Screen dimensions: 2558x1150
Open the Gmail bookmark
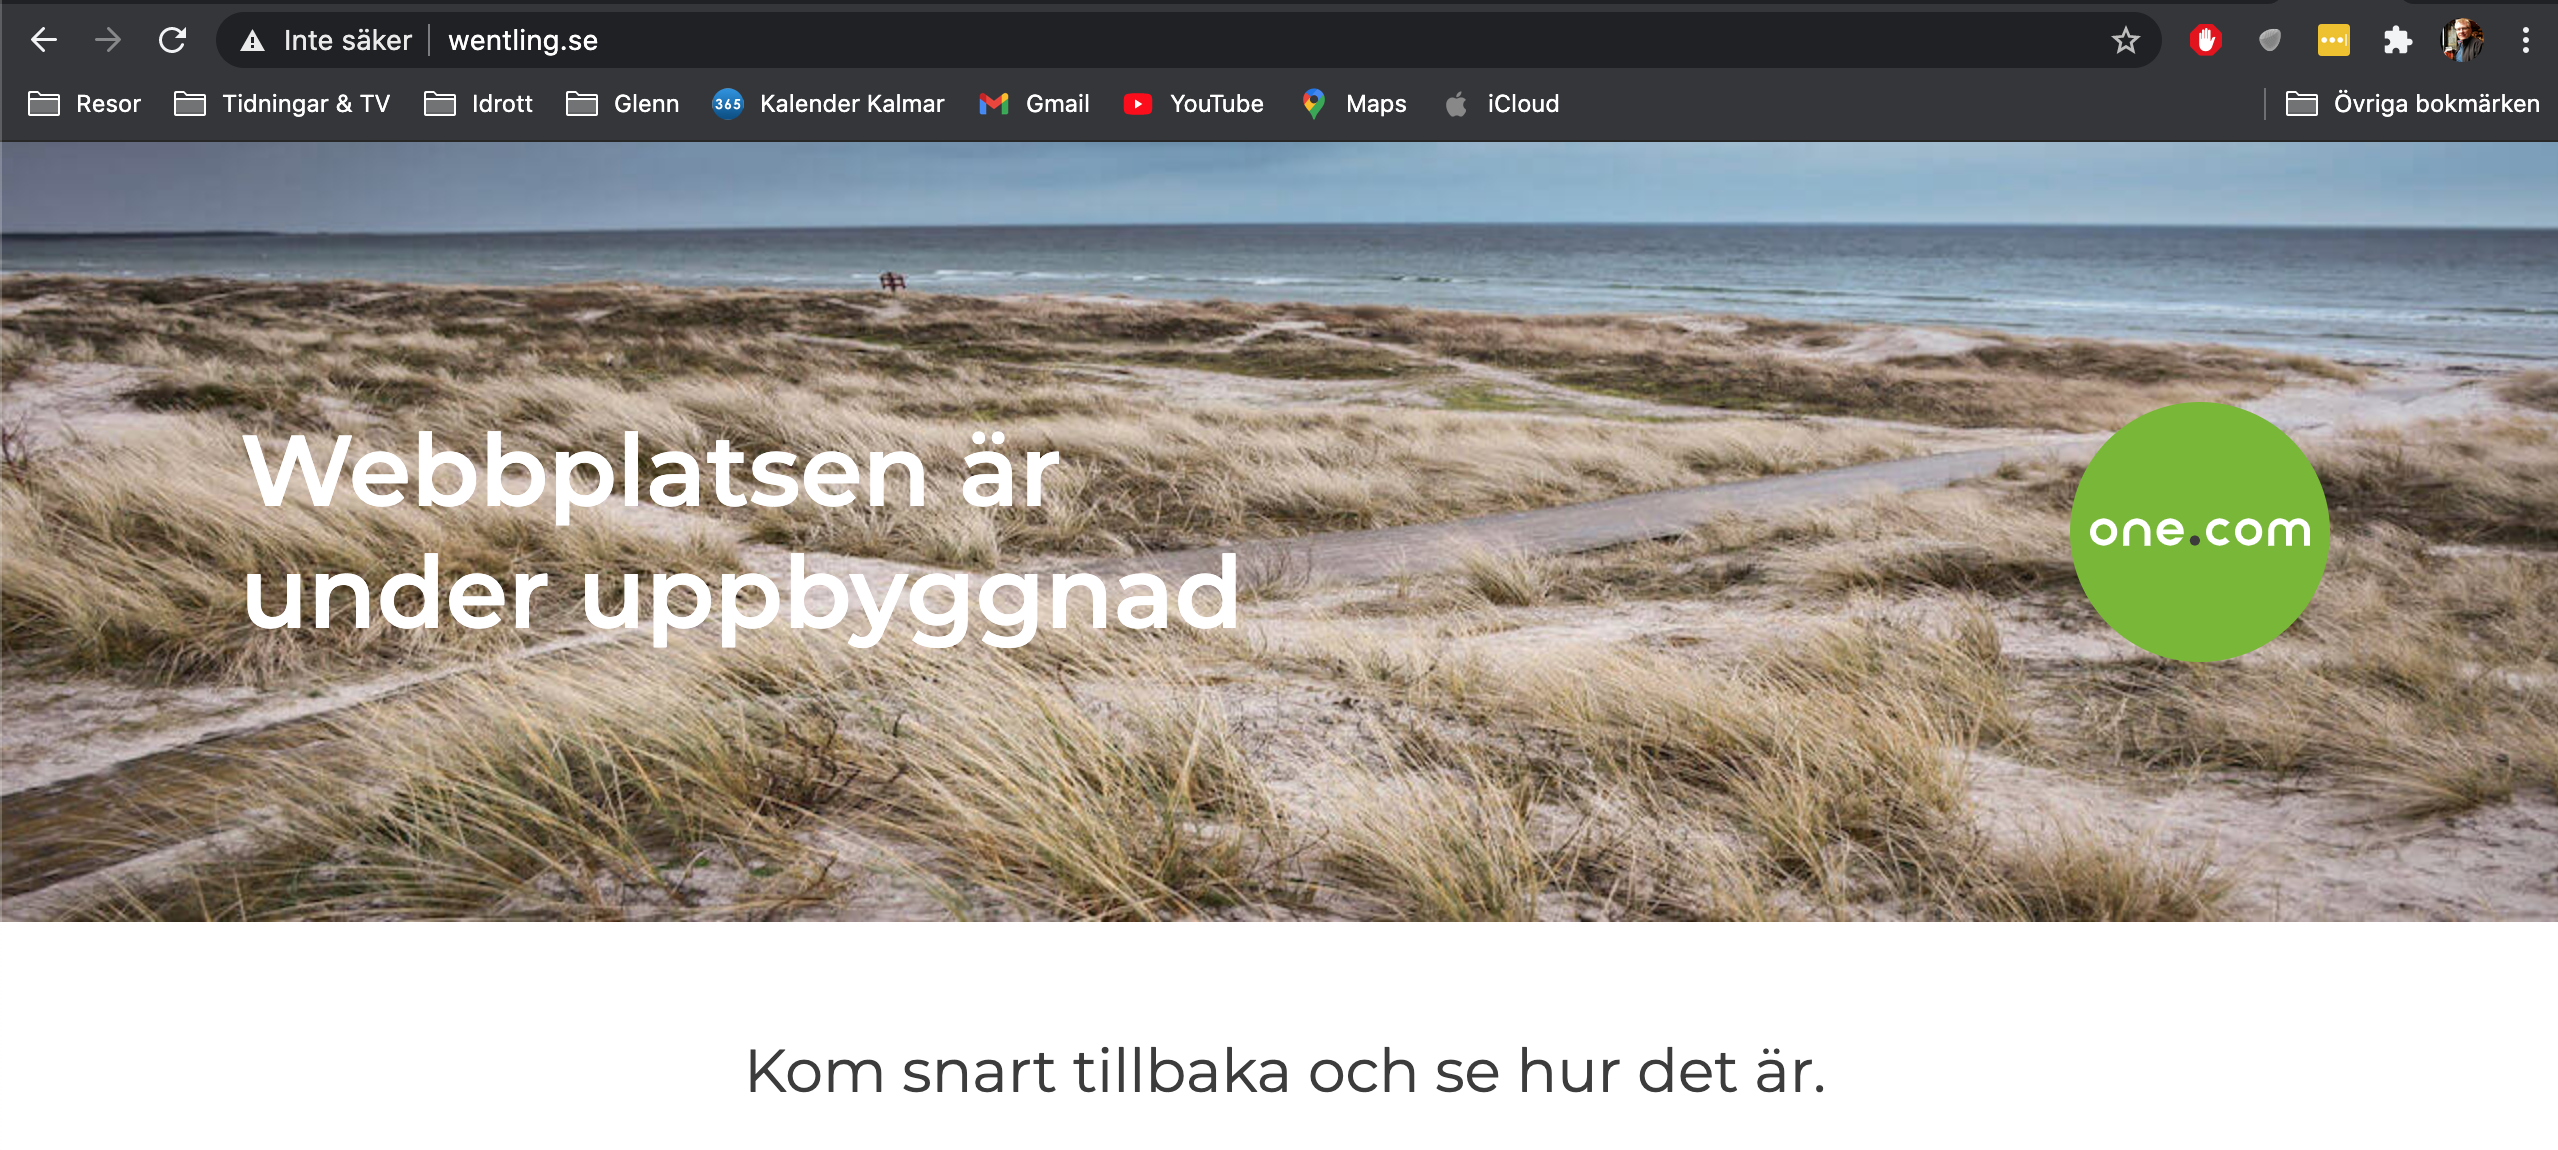[1034, 104]
